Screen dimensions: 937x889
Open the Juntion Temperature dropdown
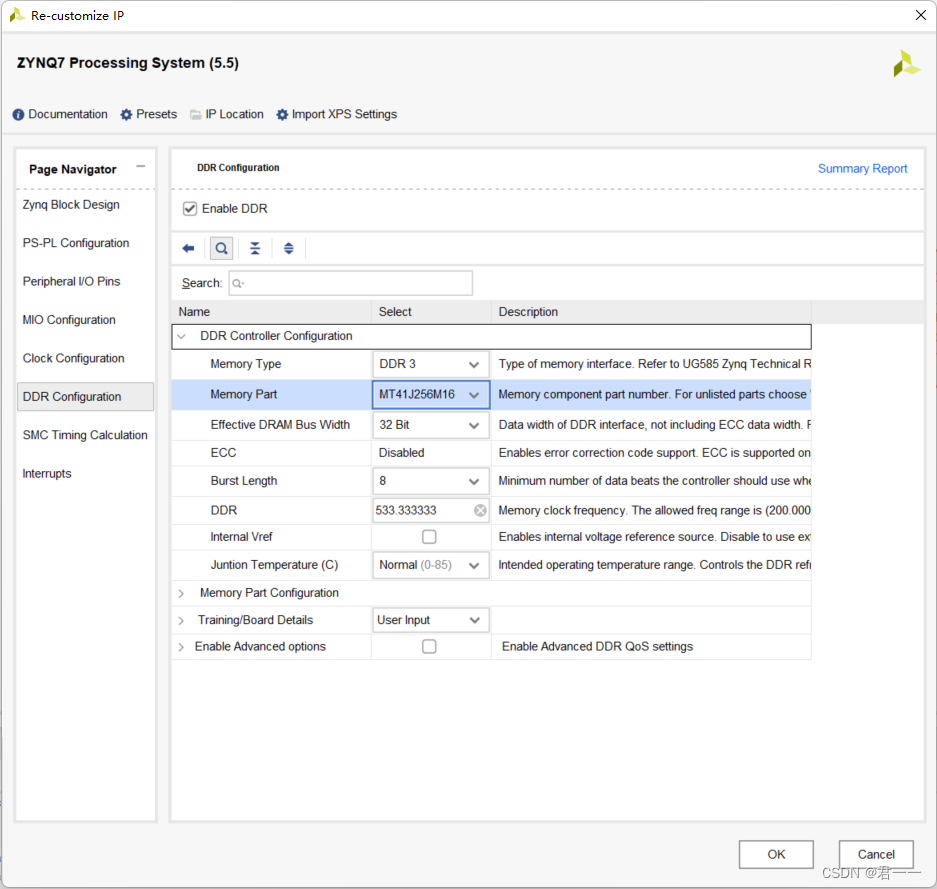pos(430,565)
